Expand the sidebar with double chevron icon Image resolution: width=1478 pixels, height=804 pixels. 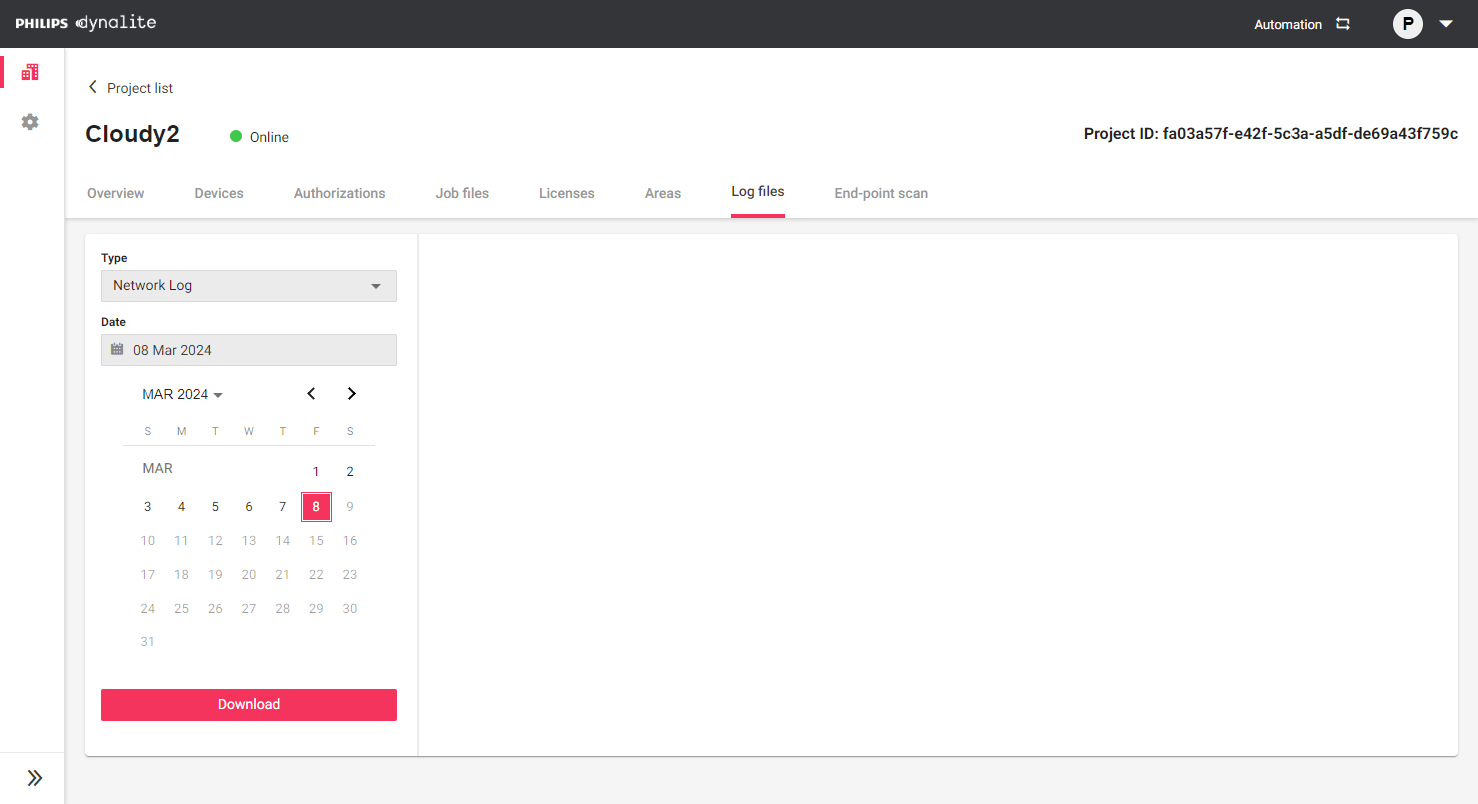point(34,778)
